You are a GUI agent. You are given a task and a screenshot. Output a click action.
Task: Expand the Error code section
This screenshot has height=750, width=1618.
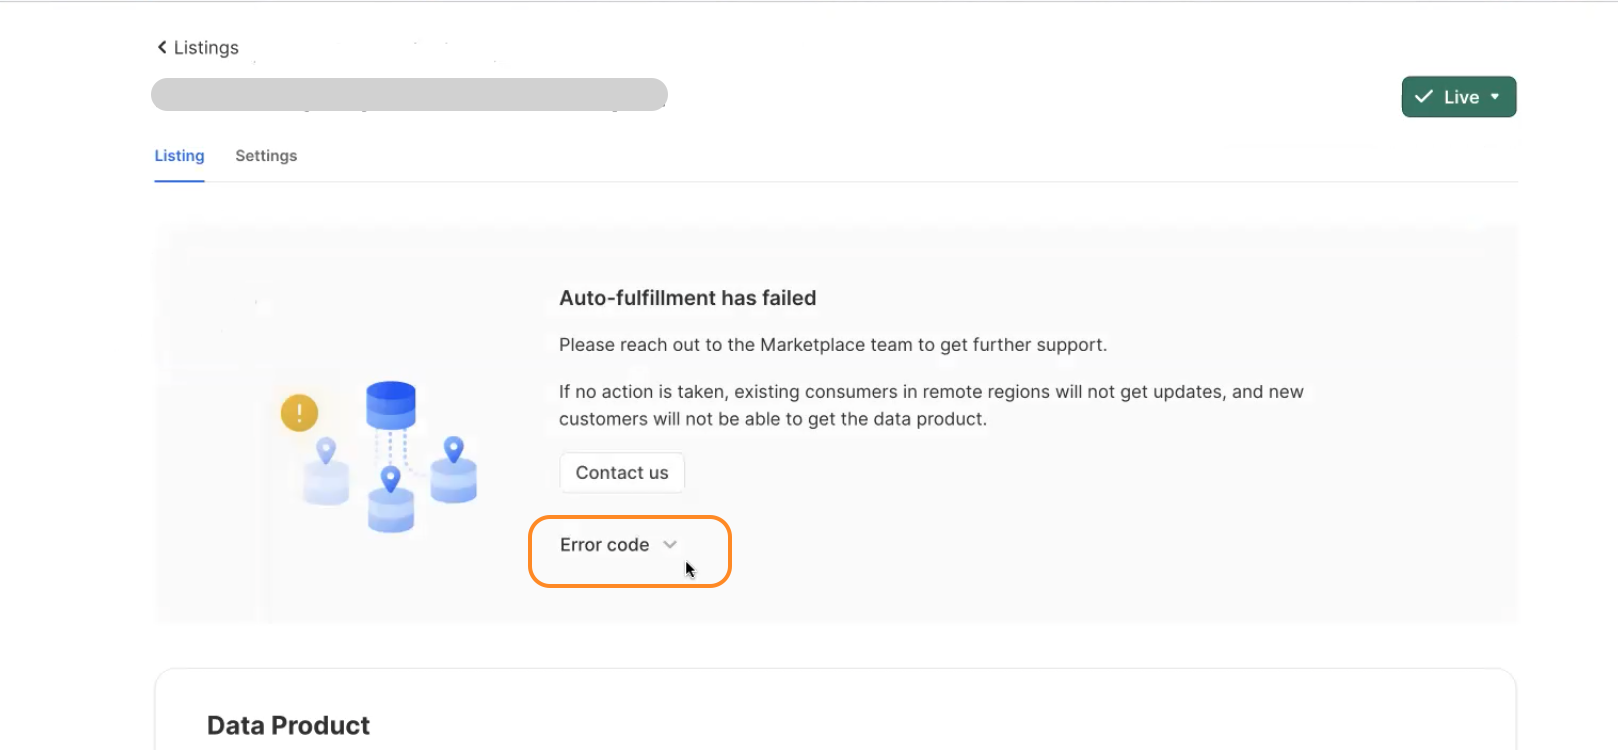pyautogui.click(x=605, y=545)
